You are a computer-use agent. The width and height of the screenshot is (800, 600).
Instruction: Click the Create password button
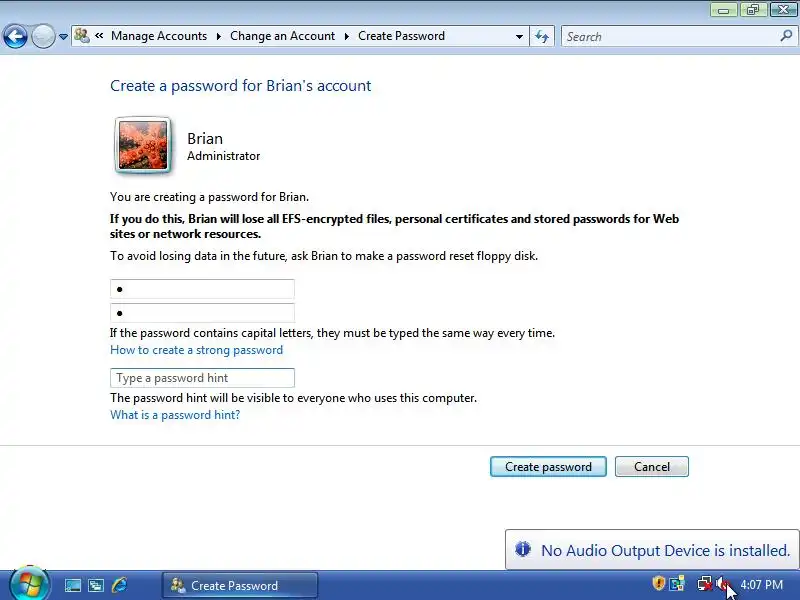[x=548, y=467]
